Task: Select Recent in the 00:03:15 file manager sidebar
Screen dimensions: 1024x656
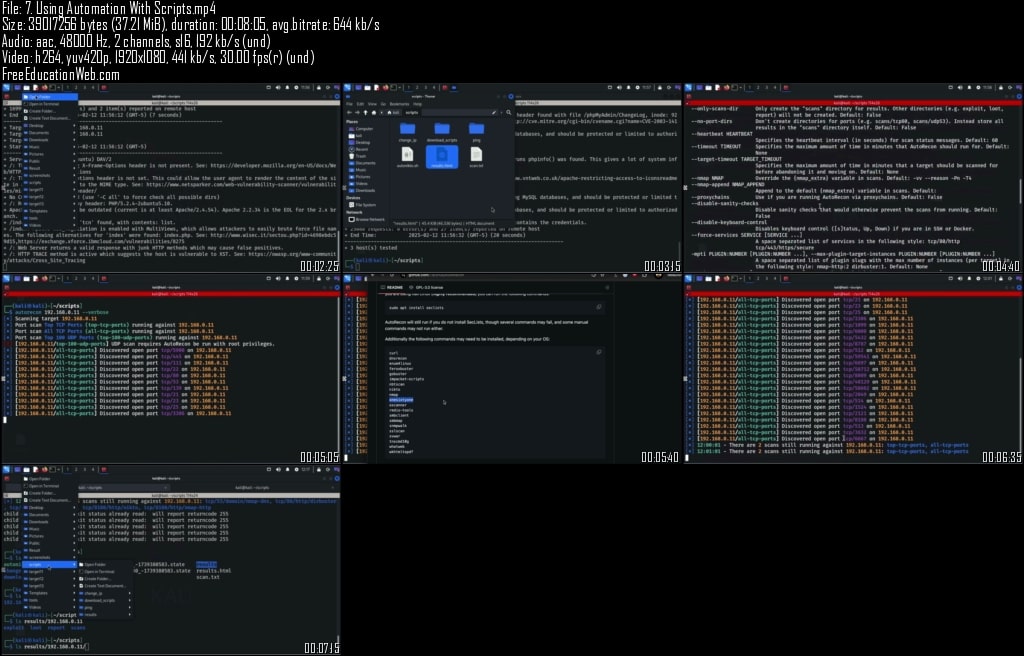Action: 359,149
